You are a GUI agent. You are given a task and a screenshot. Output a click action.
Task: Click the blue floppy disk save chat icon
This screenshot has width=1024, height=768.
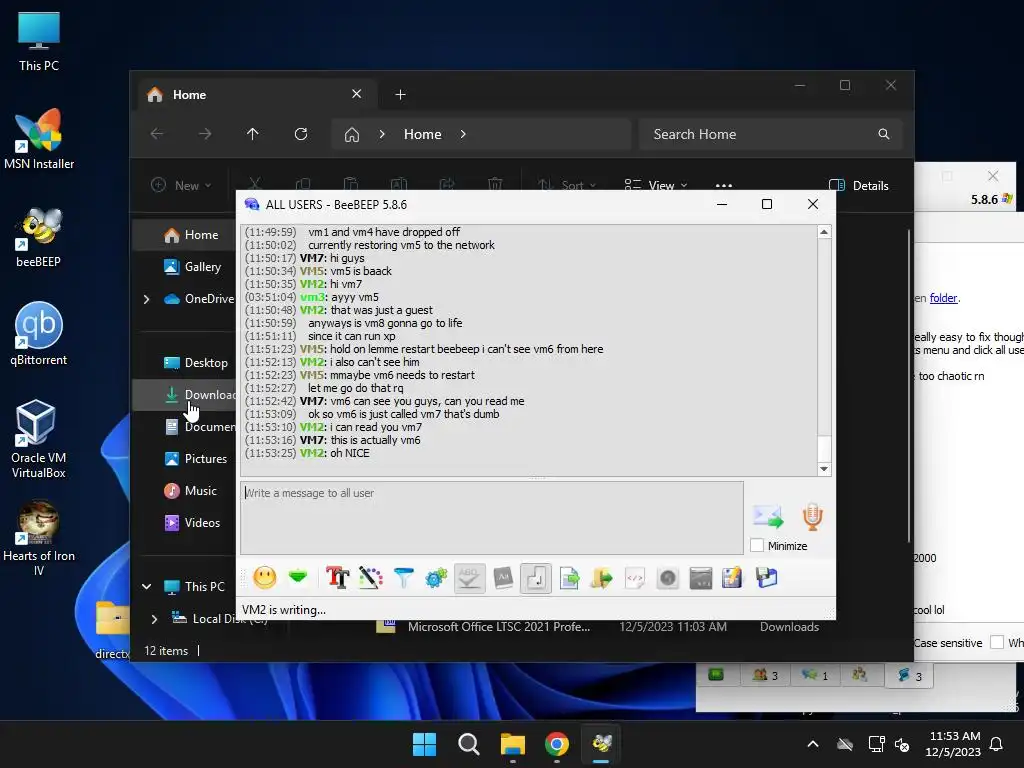(766, 578)
